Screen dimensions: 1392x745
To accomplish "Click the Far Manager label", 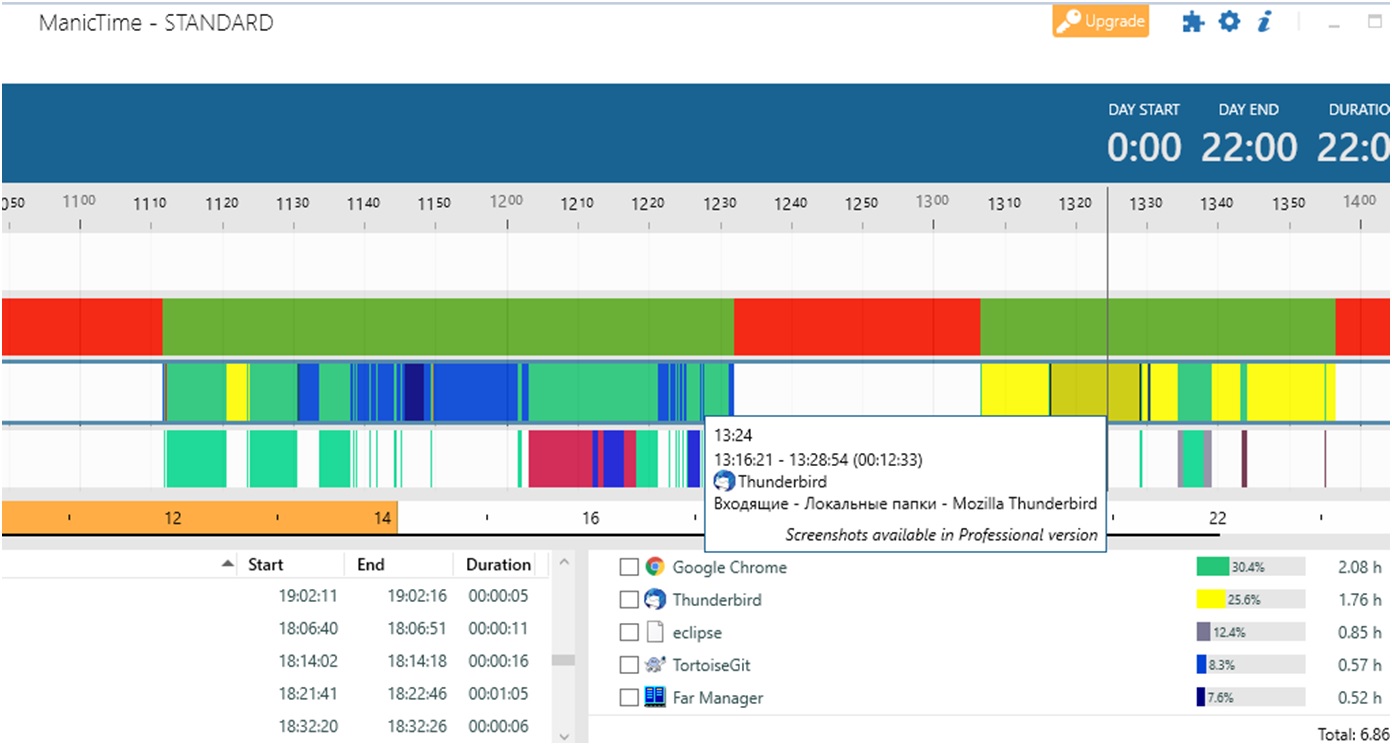I will [x=718, y=698].
